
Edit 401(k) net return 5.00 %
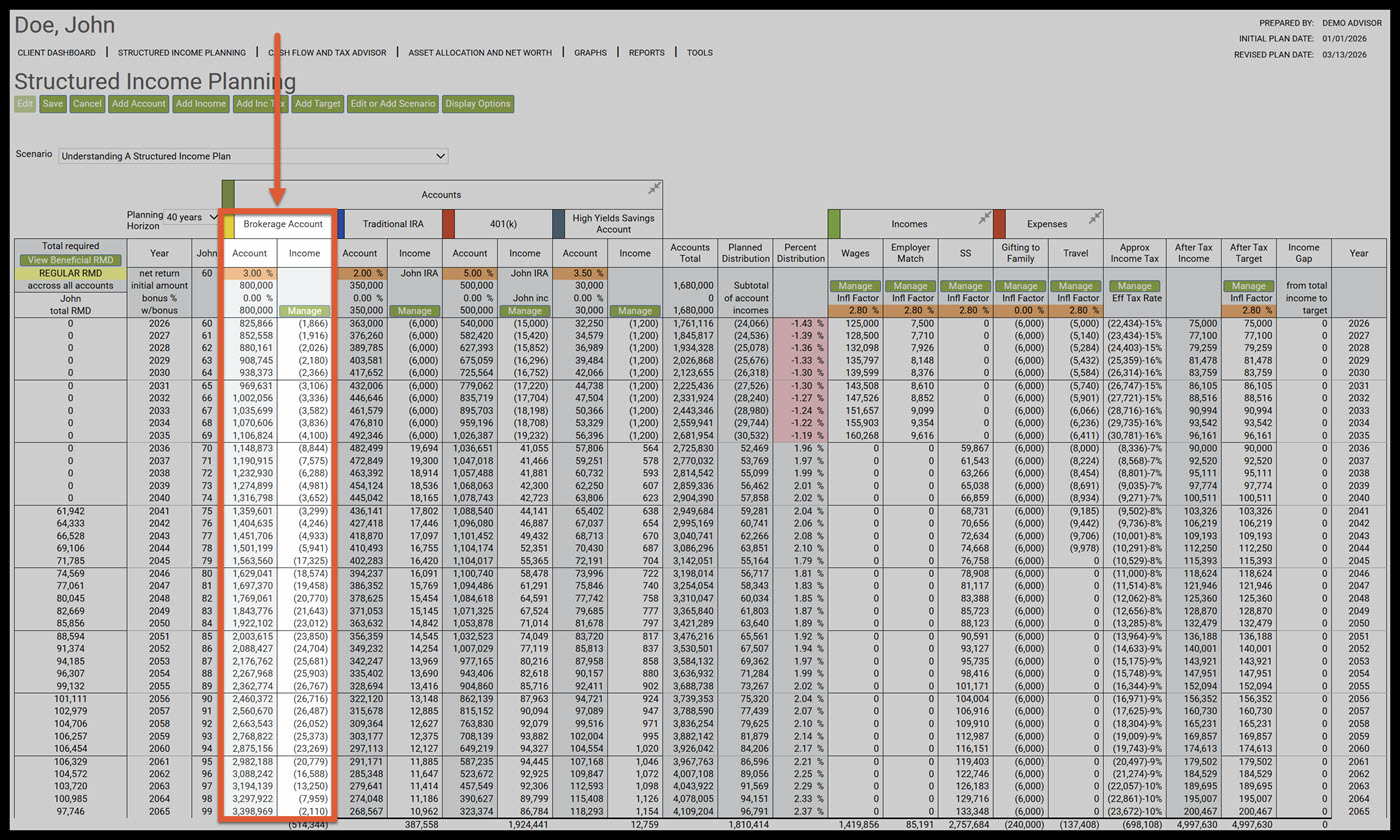point(470,273)
